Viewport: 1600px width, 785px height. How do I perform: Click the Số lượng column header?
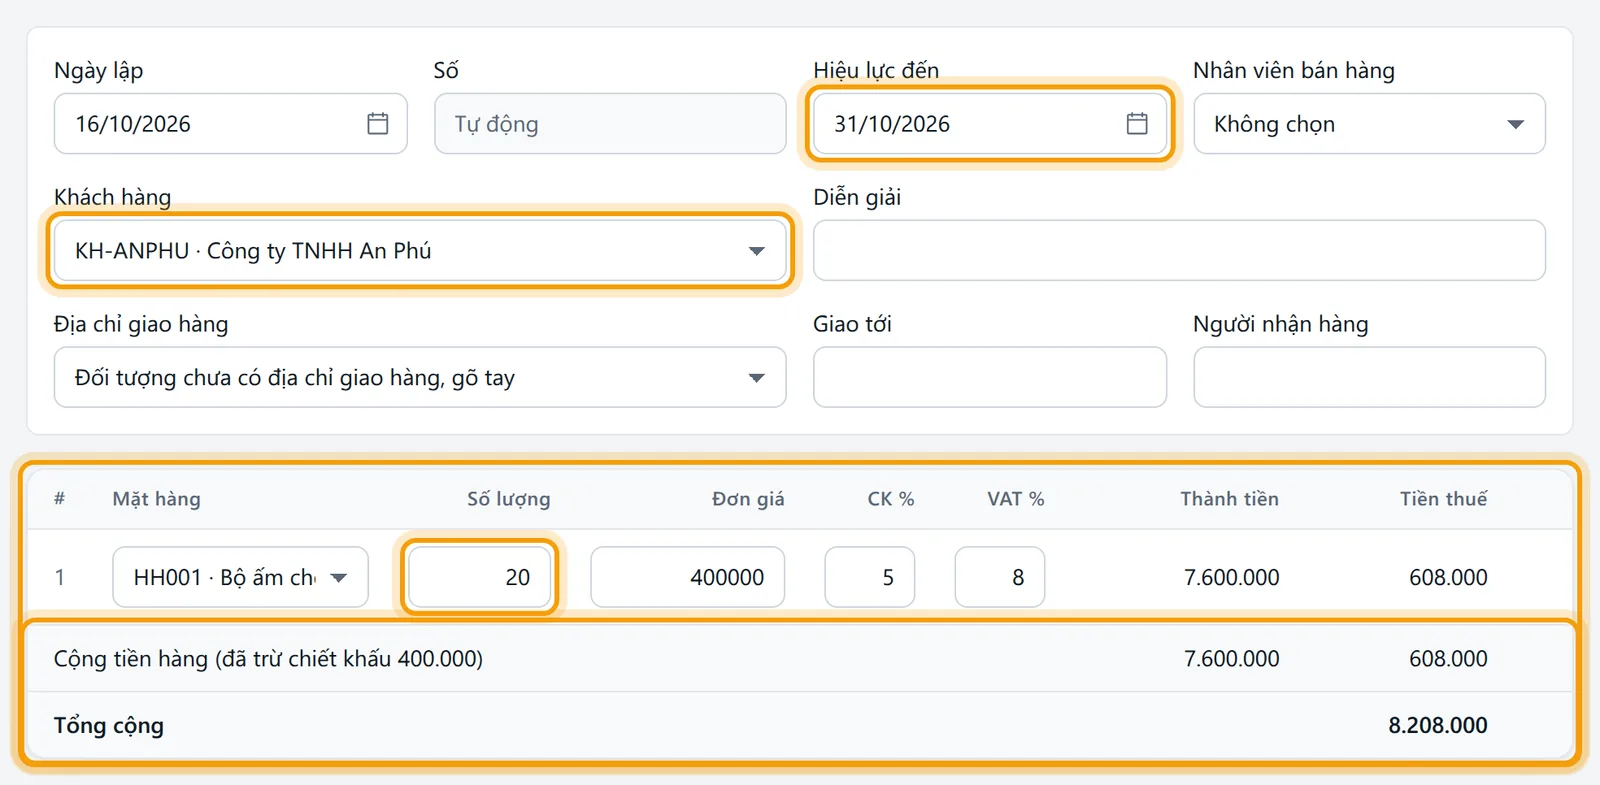(508, 499)
